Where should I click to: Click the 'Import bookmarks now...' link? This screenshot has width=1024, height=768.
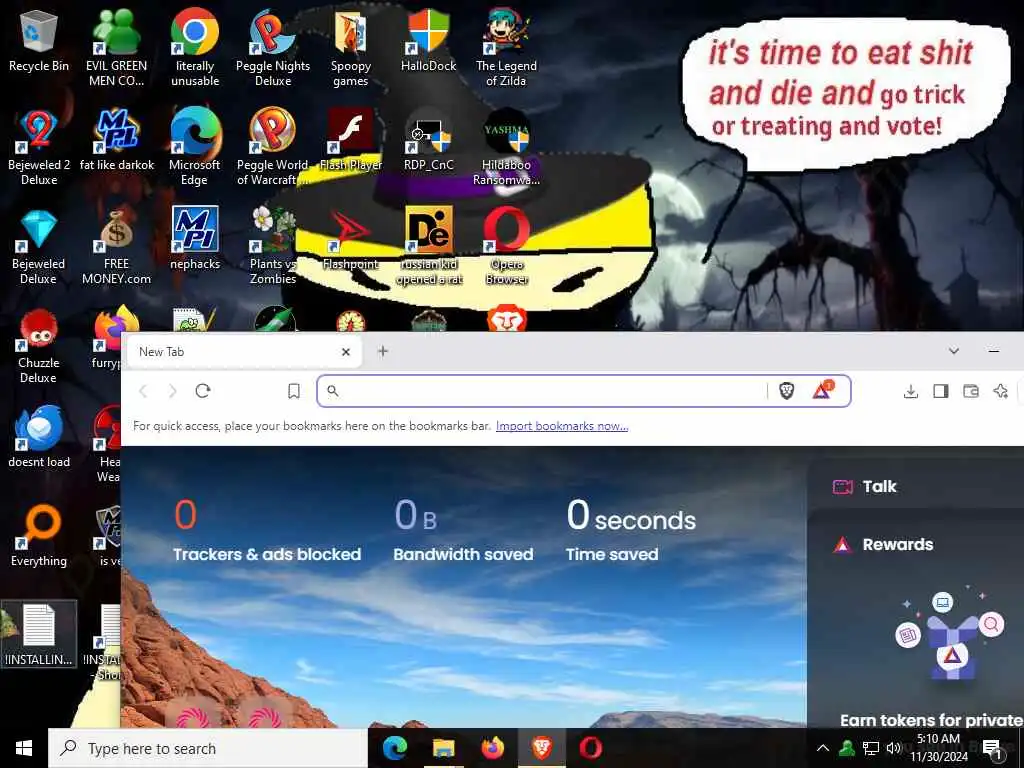[x=562, y=426]
